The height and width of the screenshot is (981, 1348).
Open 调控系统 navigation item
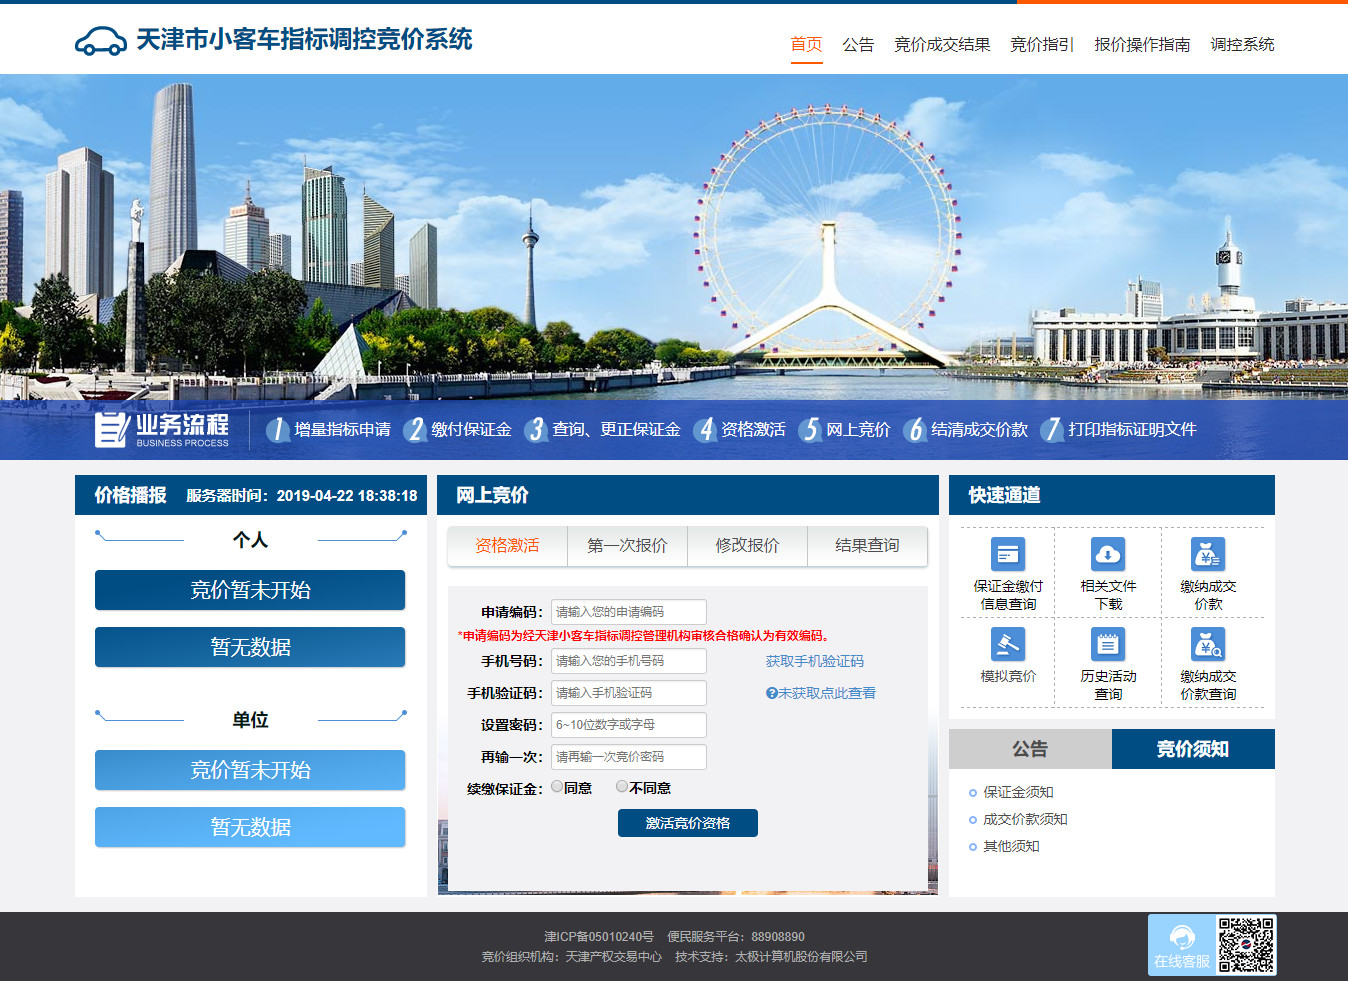[1242, 44]
